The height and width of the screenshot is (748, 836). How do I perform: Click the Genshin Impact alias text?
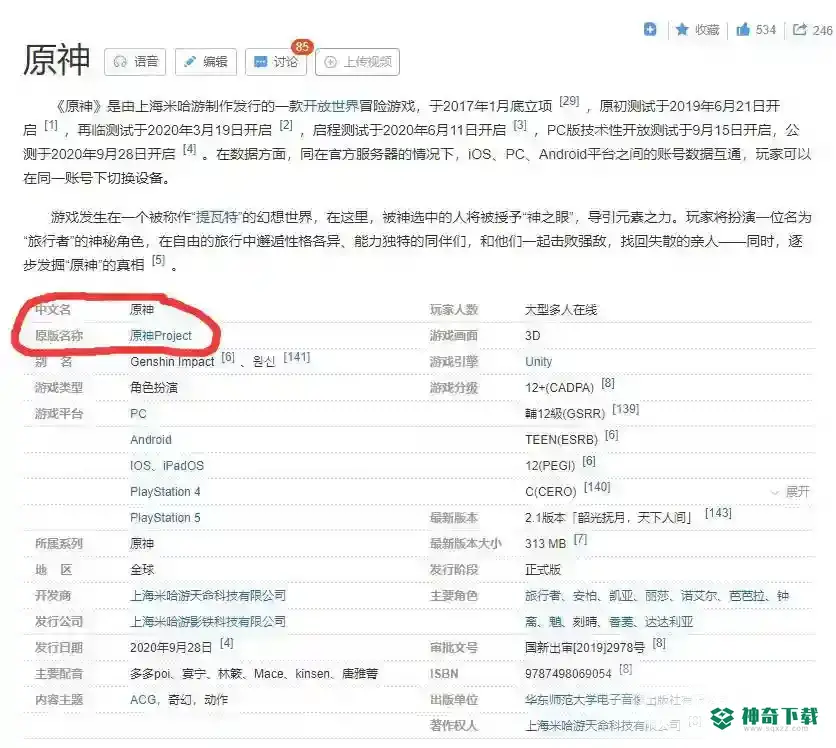tap(172, 361)
